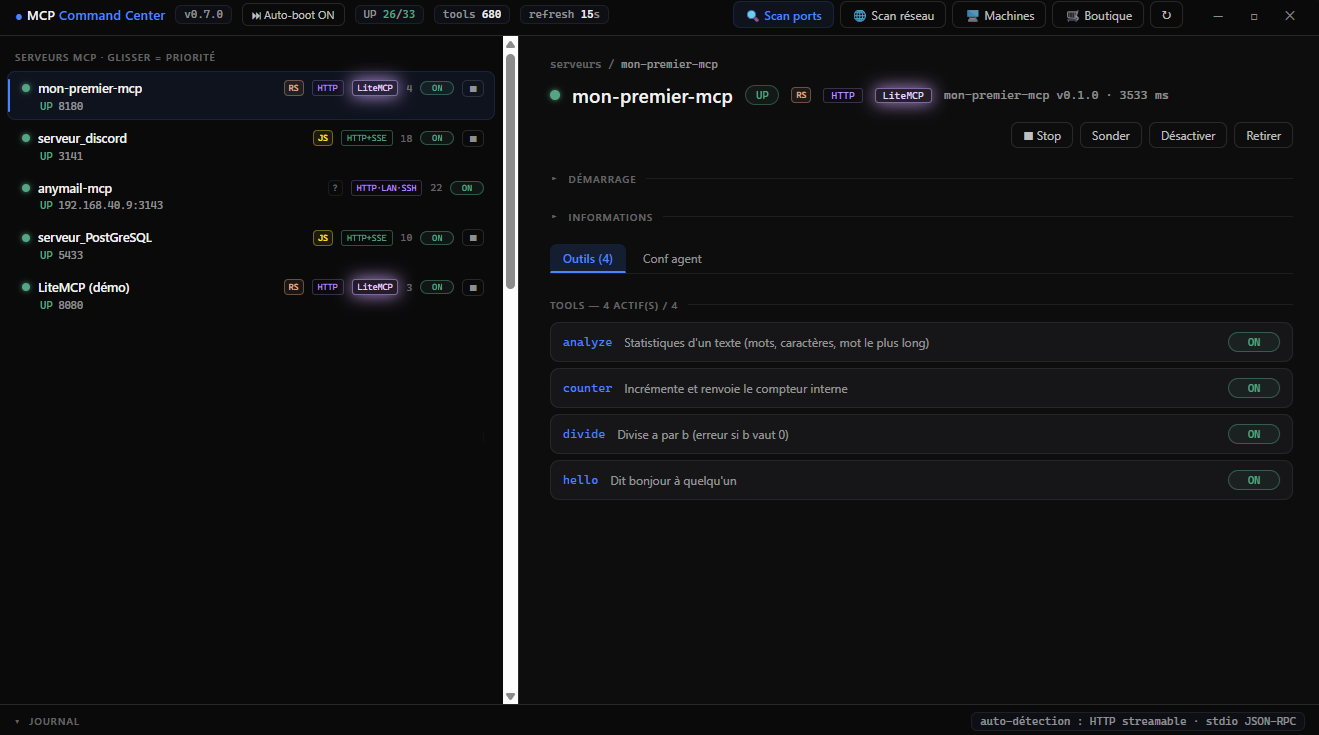
Task: Open the Machines view
Action: pyautogui.click(x=1000, y=15)
